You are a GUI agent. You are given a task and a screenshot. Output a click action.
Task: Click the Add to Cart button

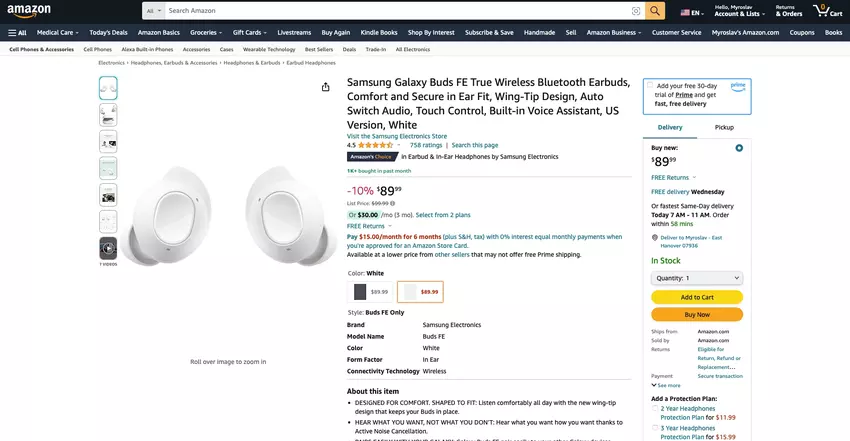(696, 297)
